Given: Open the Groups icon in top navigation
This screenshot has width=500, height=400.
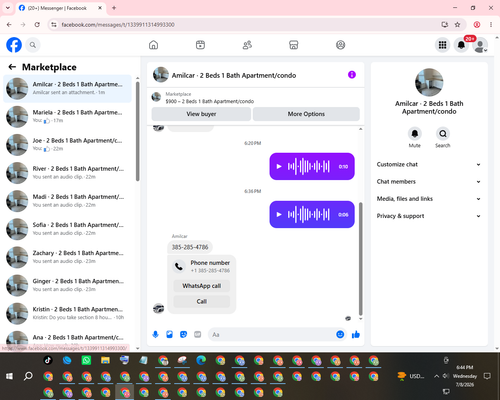Looking at the screenshot, I should 340,45.
